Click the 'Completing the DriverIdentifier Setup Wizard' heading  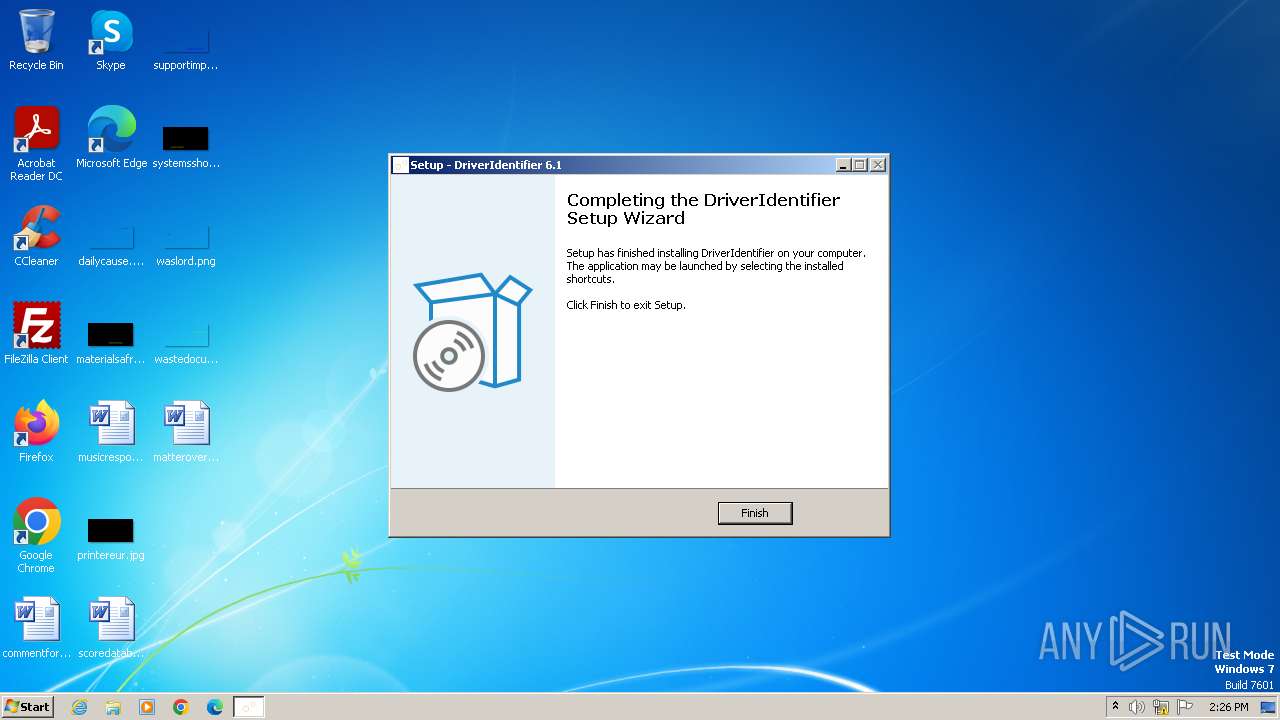coord(703,209)
